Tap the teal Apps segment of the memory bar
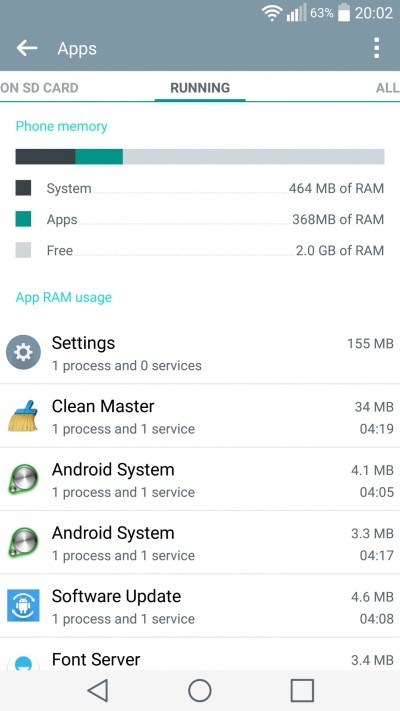 point(99,156)
